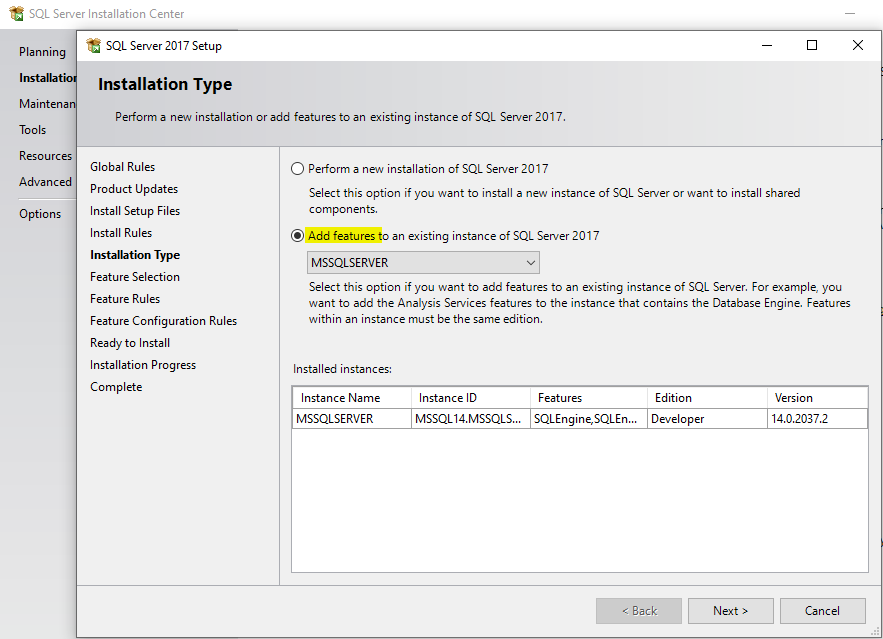883x639 pixels.
Task: Click the Install Setup Files step
Action: (135, 211)
